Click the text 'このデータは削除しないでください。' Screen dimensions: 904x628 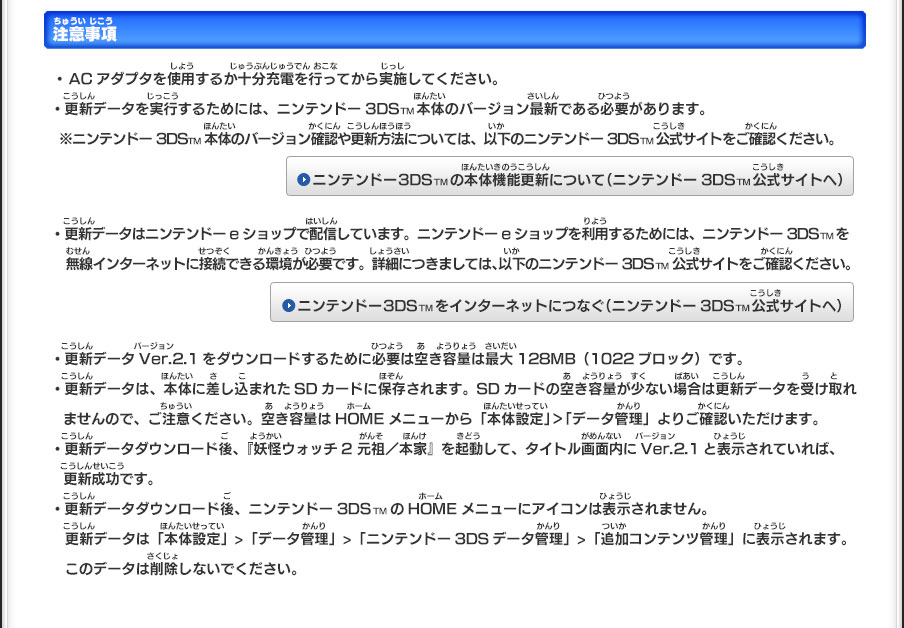coord(182,569)
